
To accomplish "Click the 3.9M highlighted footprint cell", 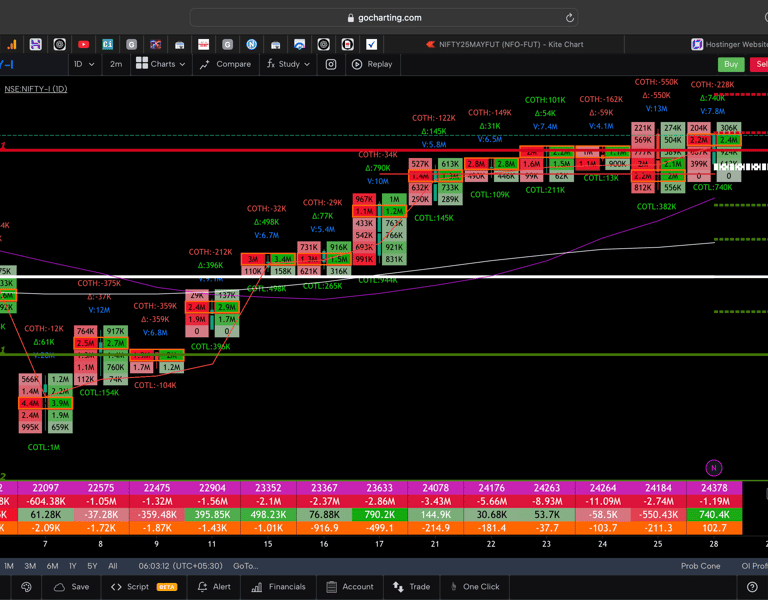I will [x=60, y=404].
